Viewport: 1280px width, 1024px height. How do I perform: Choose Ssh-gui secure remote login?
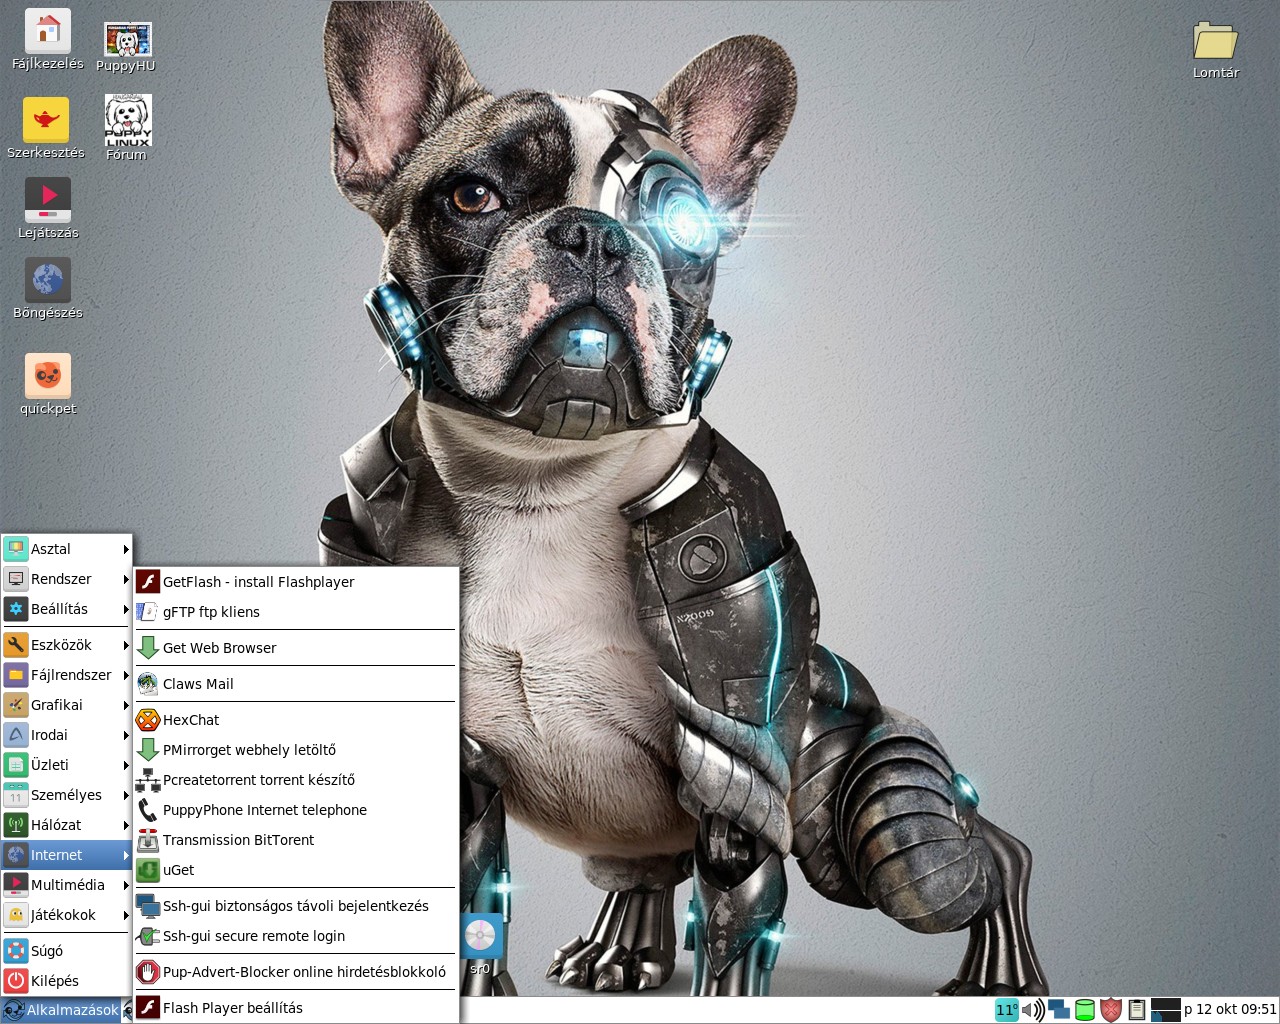[x=297, y=936]
